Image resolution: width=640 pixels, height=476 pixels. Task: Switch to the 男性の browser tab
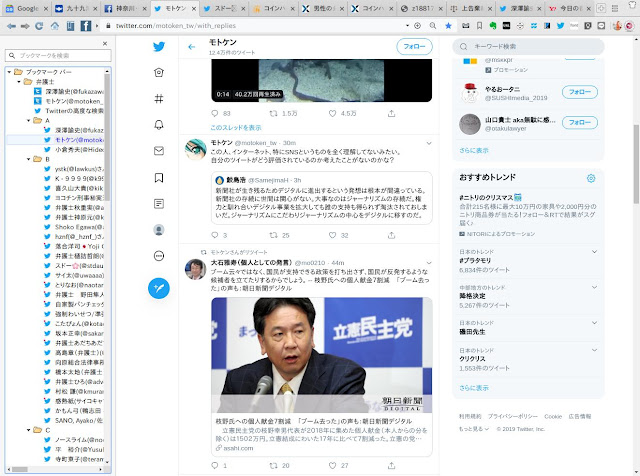point(322,8)
